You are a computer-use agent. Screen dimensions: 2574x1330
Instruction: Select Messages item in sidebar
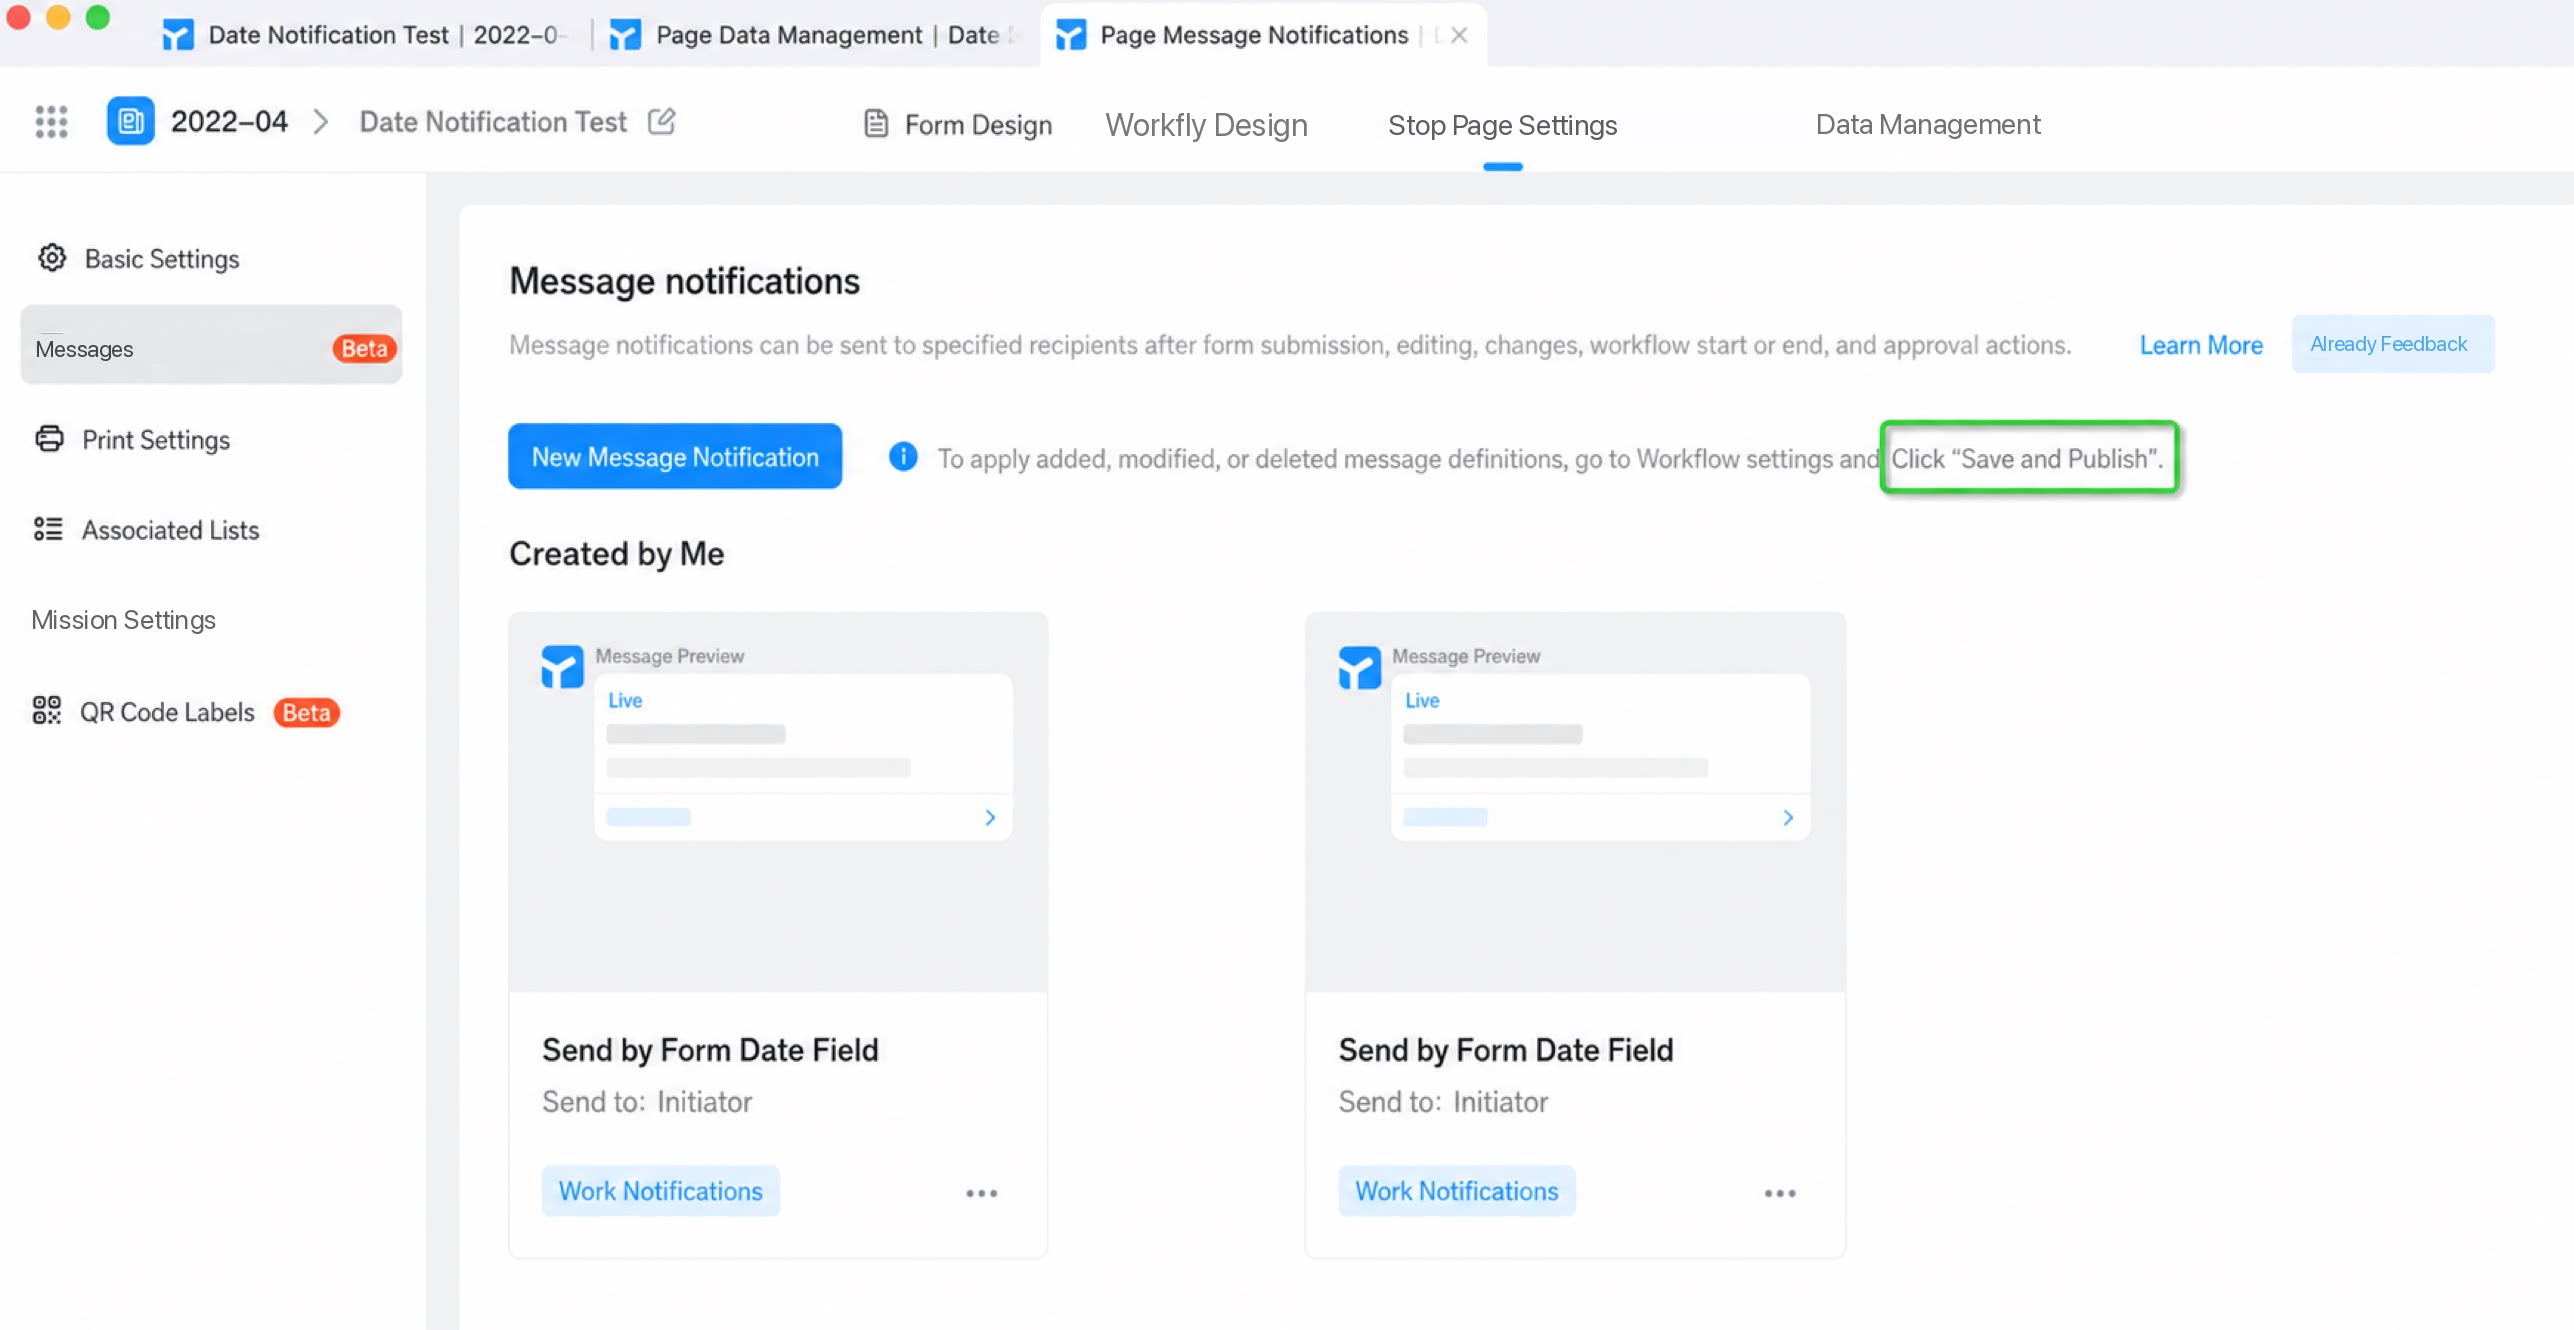point(211,346)
